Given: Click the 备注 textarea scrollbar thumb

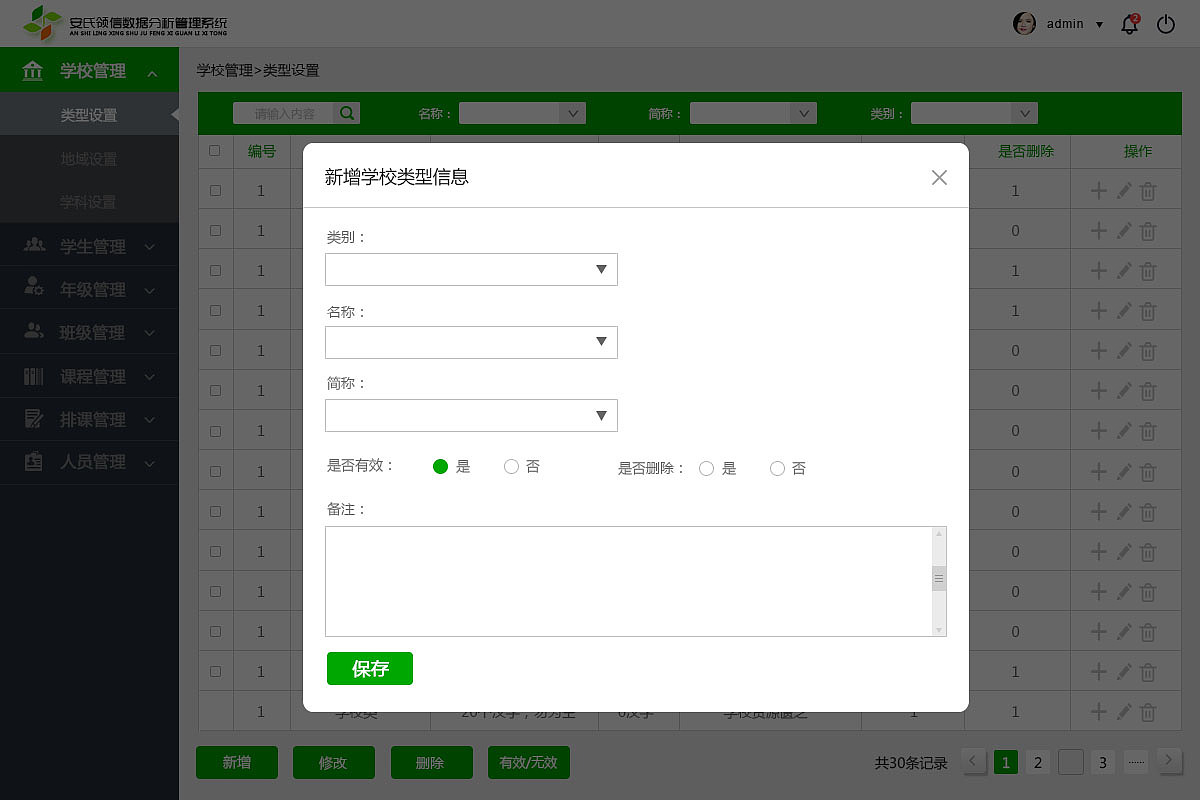Looking at the screenshot, I should [939, 578].
